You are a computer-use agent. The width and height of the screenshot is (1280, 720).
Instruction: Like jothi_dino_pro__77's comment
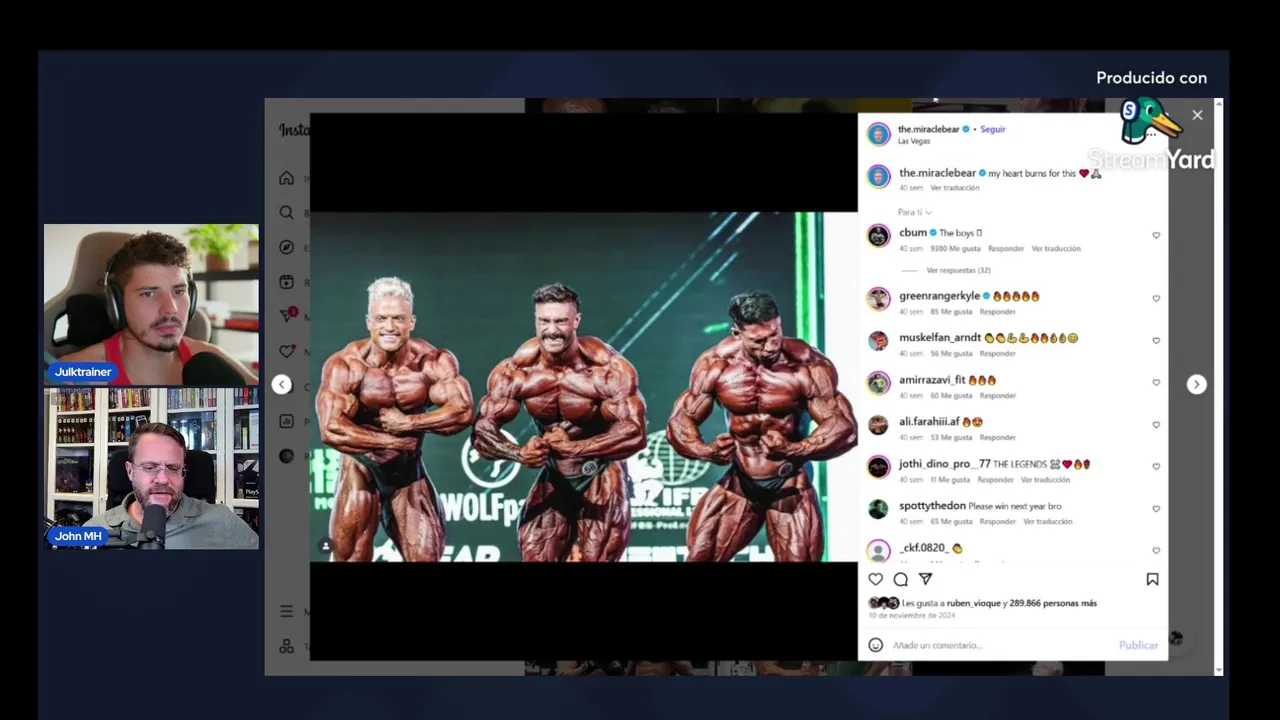click(1156, 467)
